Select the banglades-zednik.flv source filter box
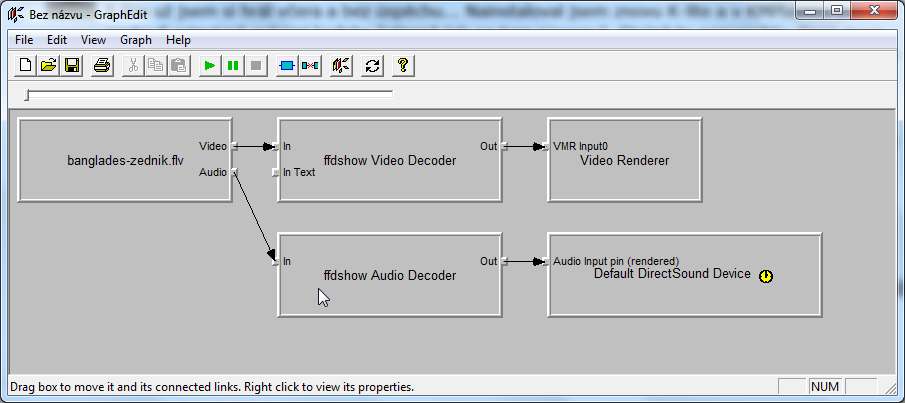The image size is (905, 403). 125,160
